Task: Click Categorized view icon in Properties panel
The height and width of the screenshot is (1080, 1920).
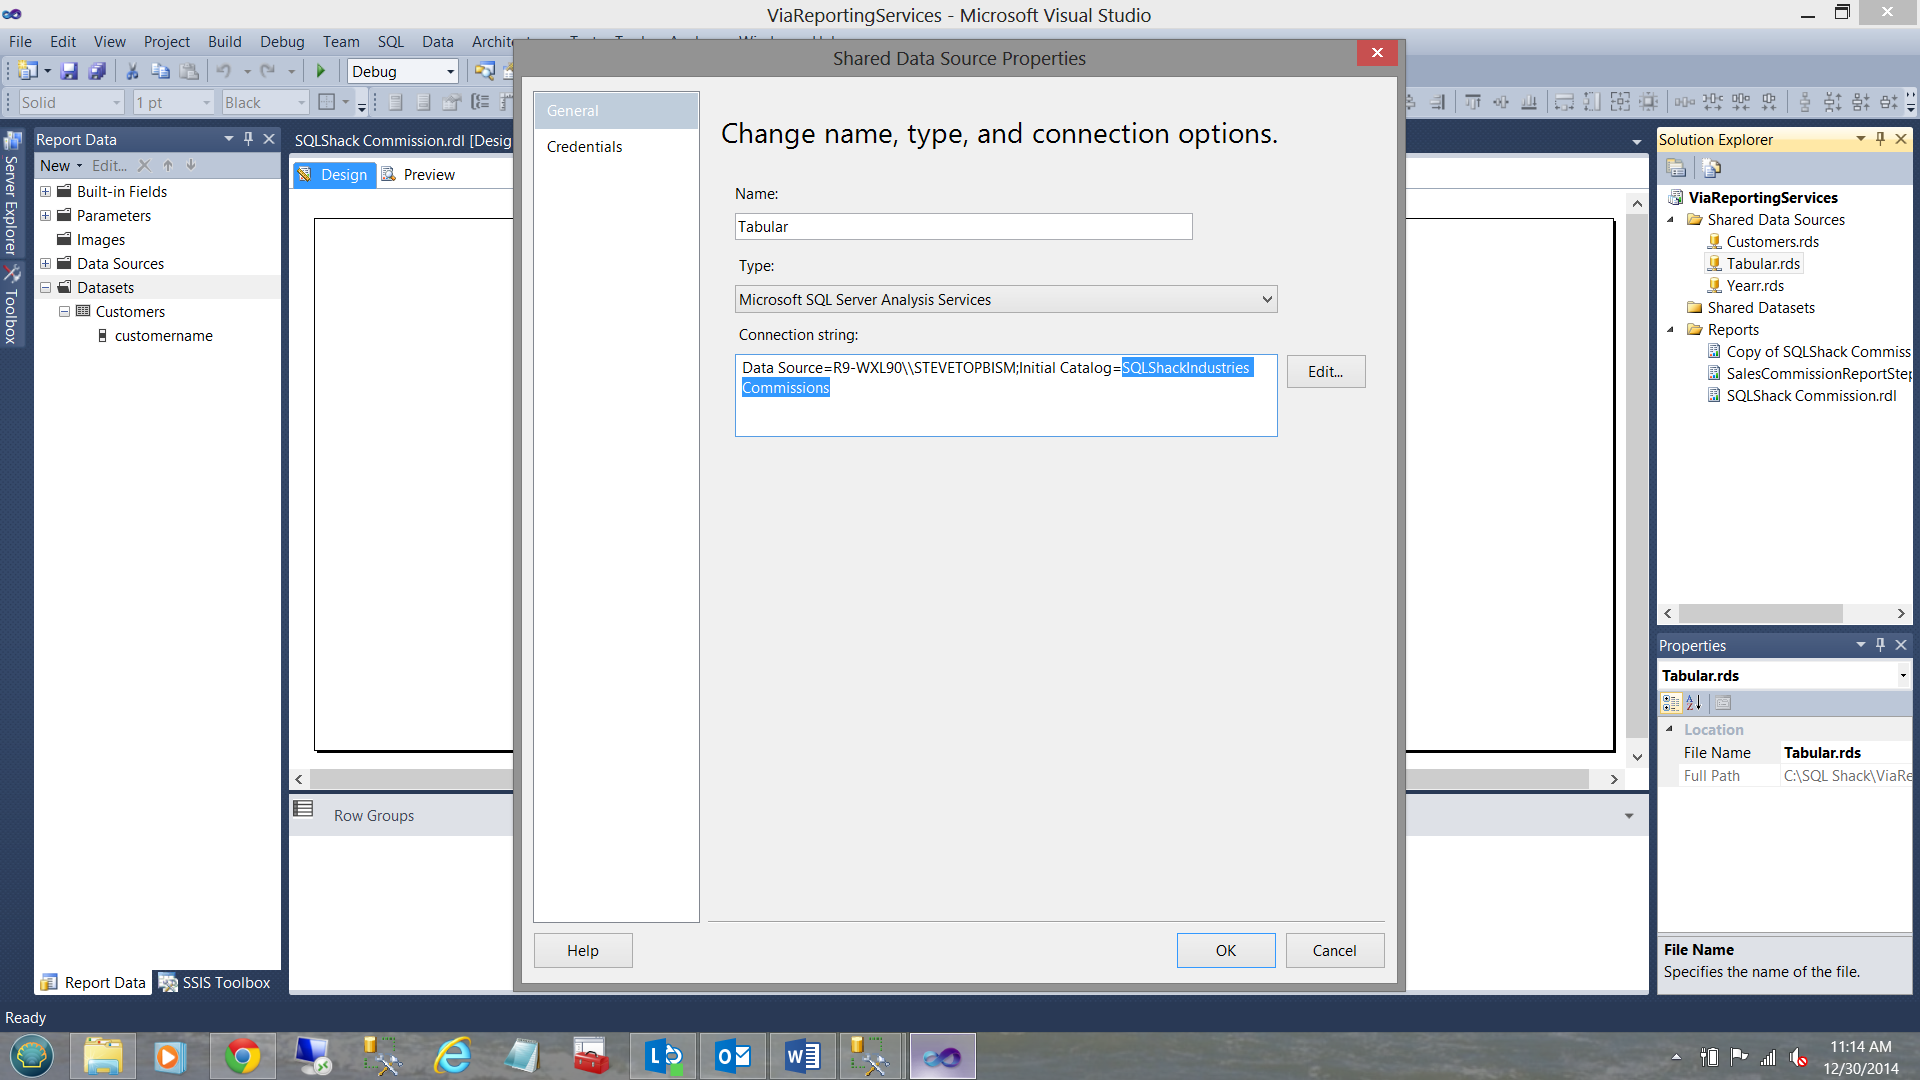Action: point(1671,703)
